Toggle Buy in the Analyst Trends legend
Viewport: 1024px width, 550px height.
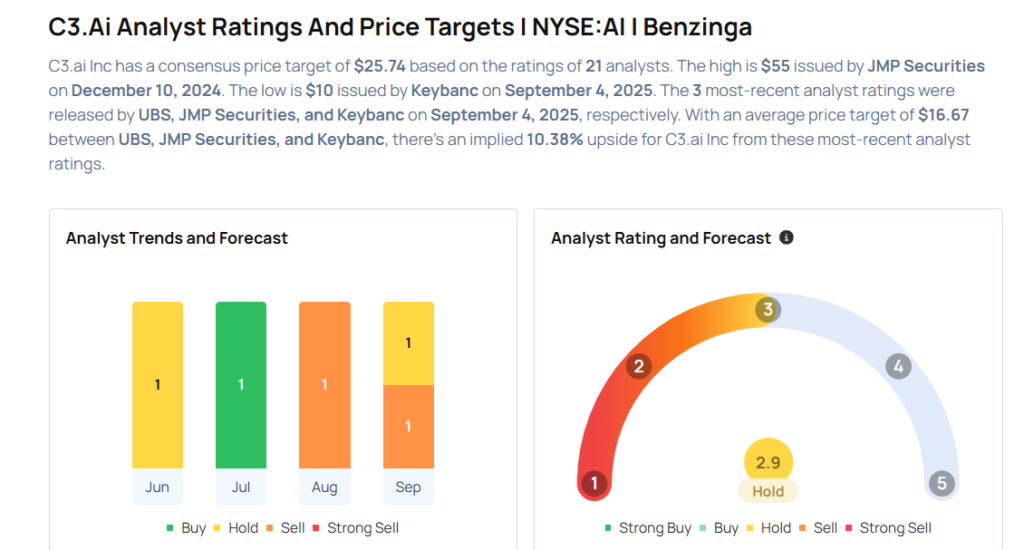186,527
